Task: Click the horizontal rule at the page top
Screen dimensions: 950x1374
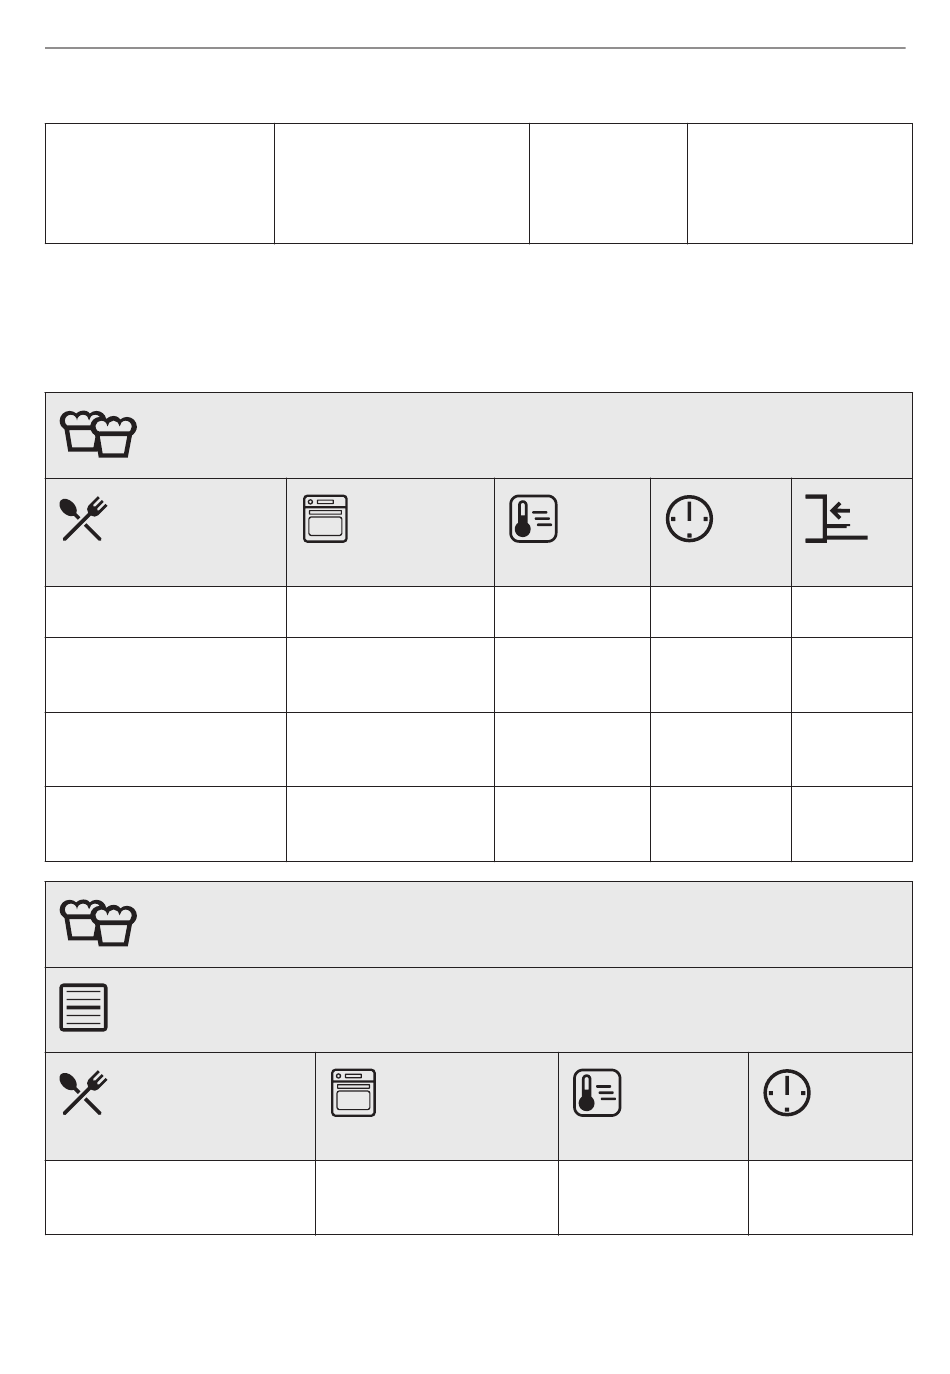Action: click(475, 48)
